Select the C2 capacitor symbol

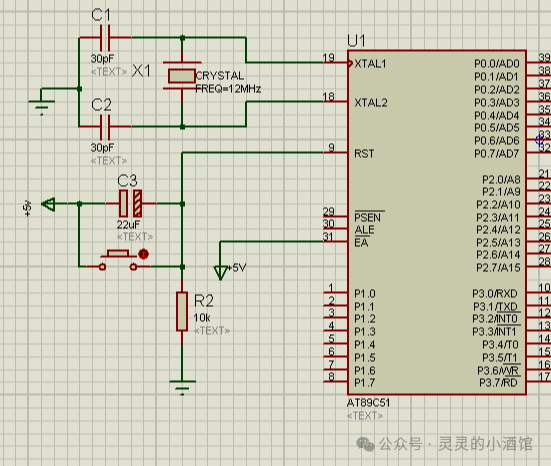105,127
